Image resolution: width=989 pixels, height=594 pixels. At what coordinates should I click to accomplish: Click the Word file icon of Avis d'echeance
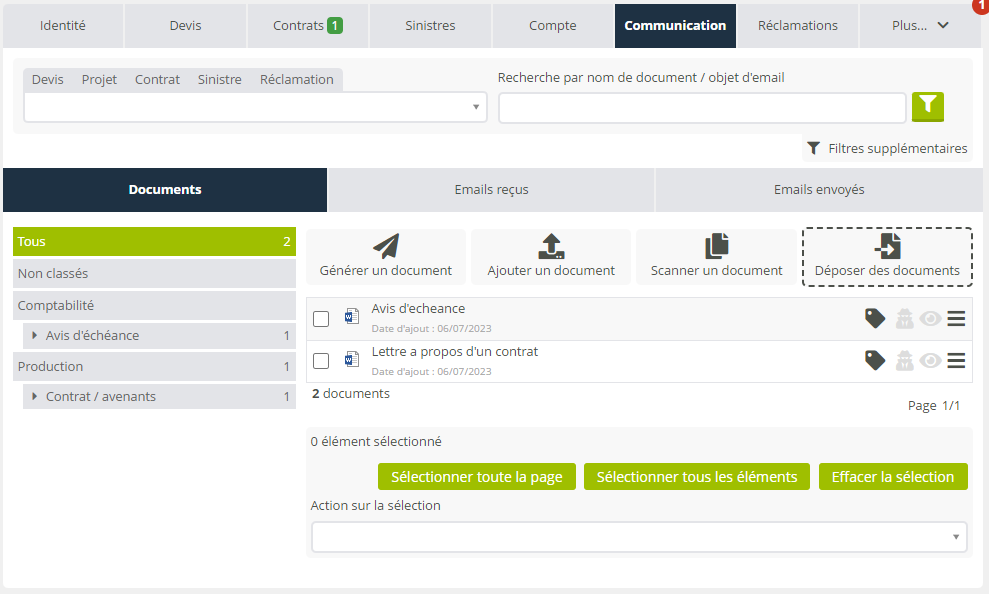[x=352, y=317]
